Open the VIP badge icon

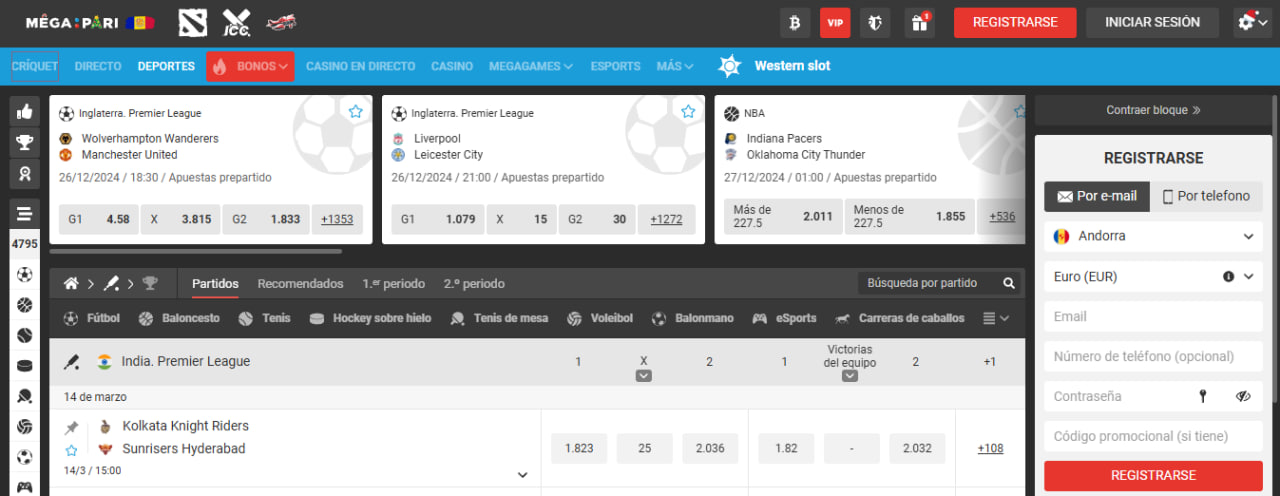[835, 22]
